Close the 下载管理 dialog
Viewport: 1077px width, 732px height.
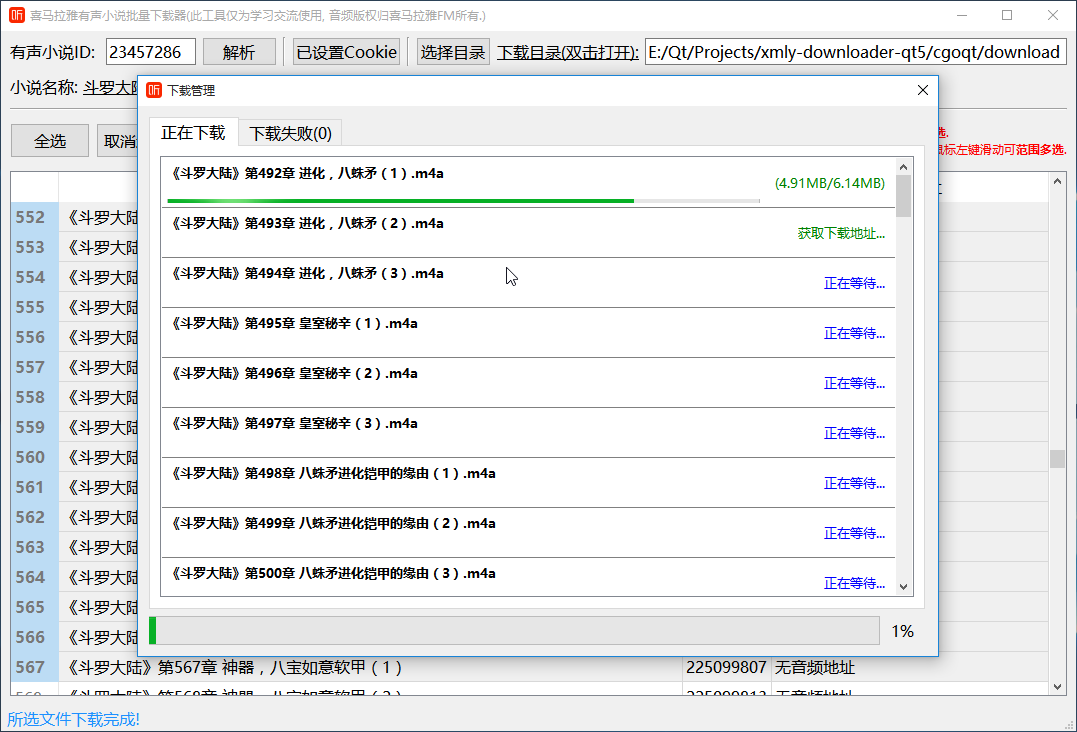coord(922,90)
